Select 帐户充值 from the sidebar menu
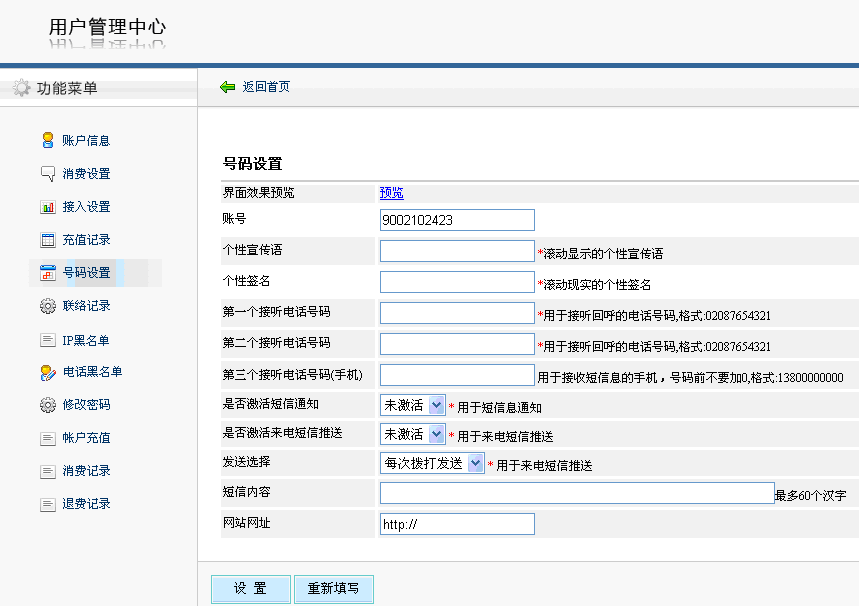This screenshot has height=606, width=859. pos(86,438)
